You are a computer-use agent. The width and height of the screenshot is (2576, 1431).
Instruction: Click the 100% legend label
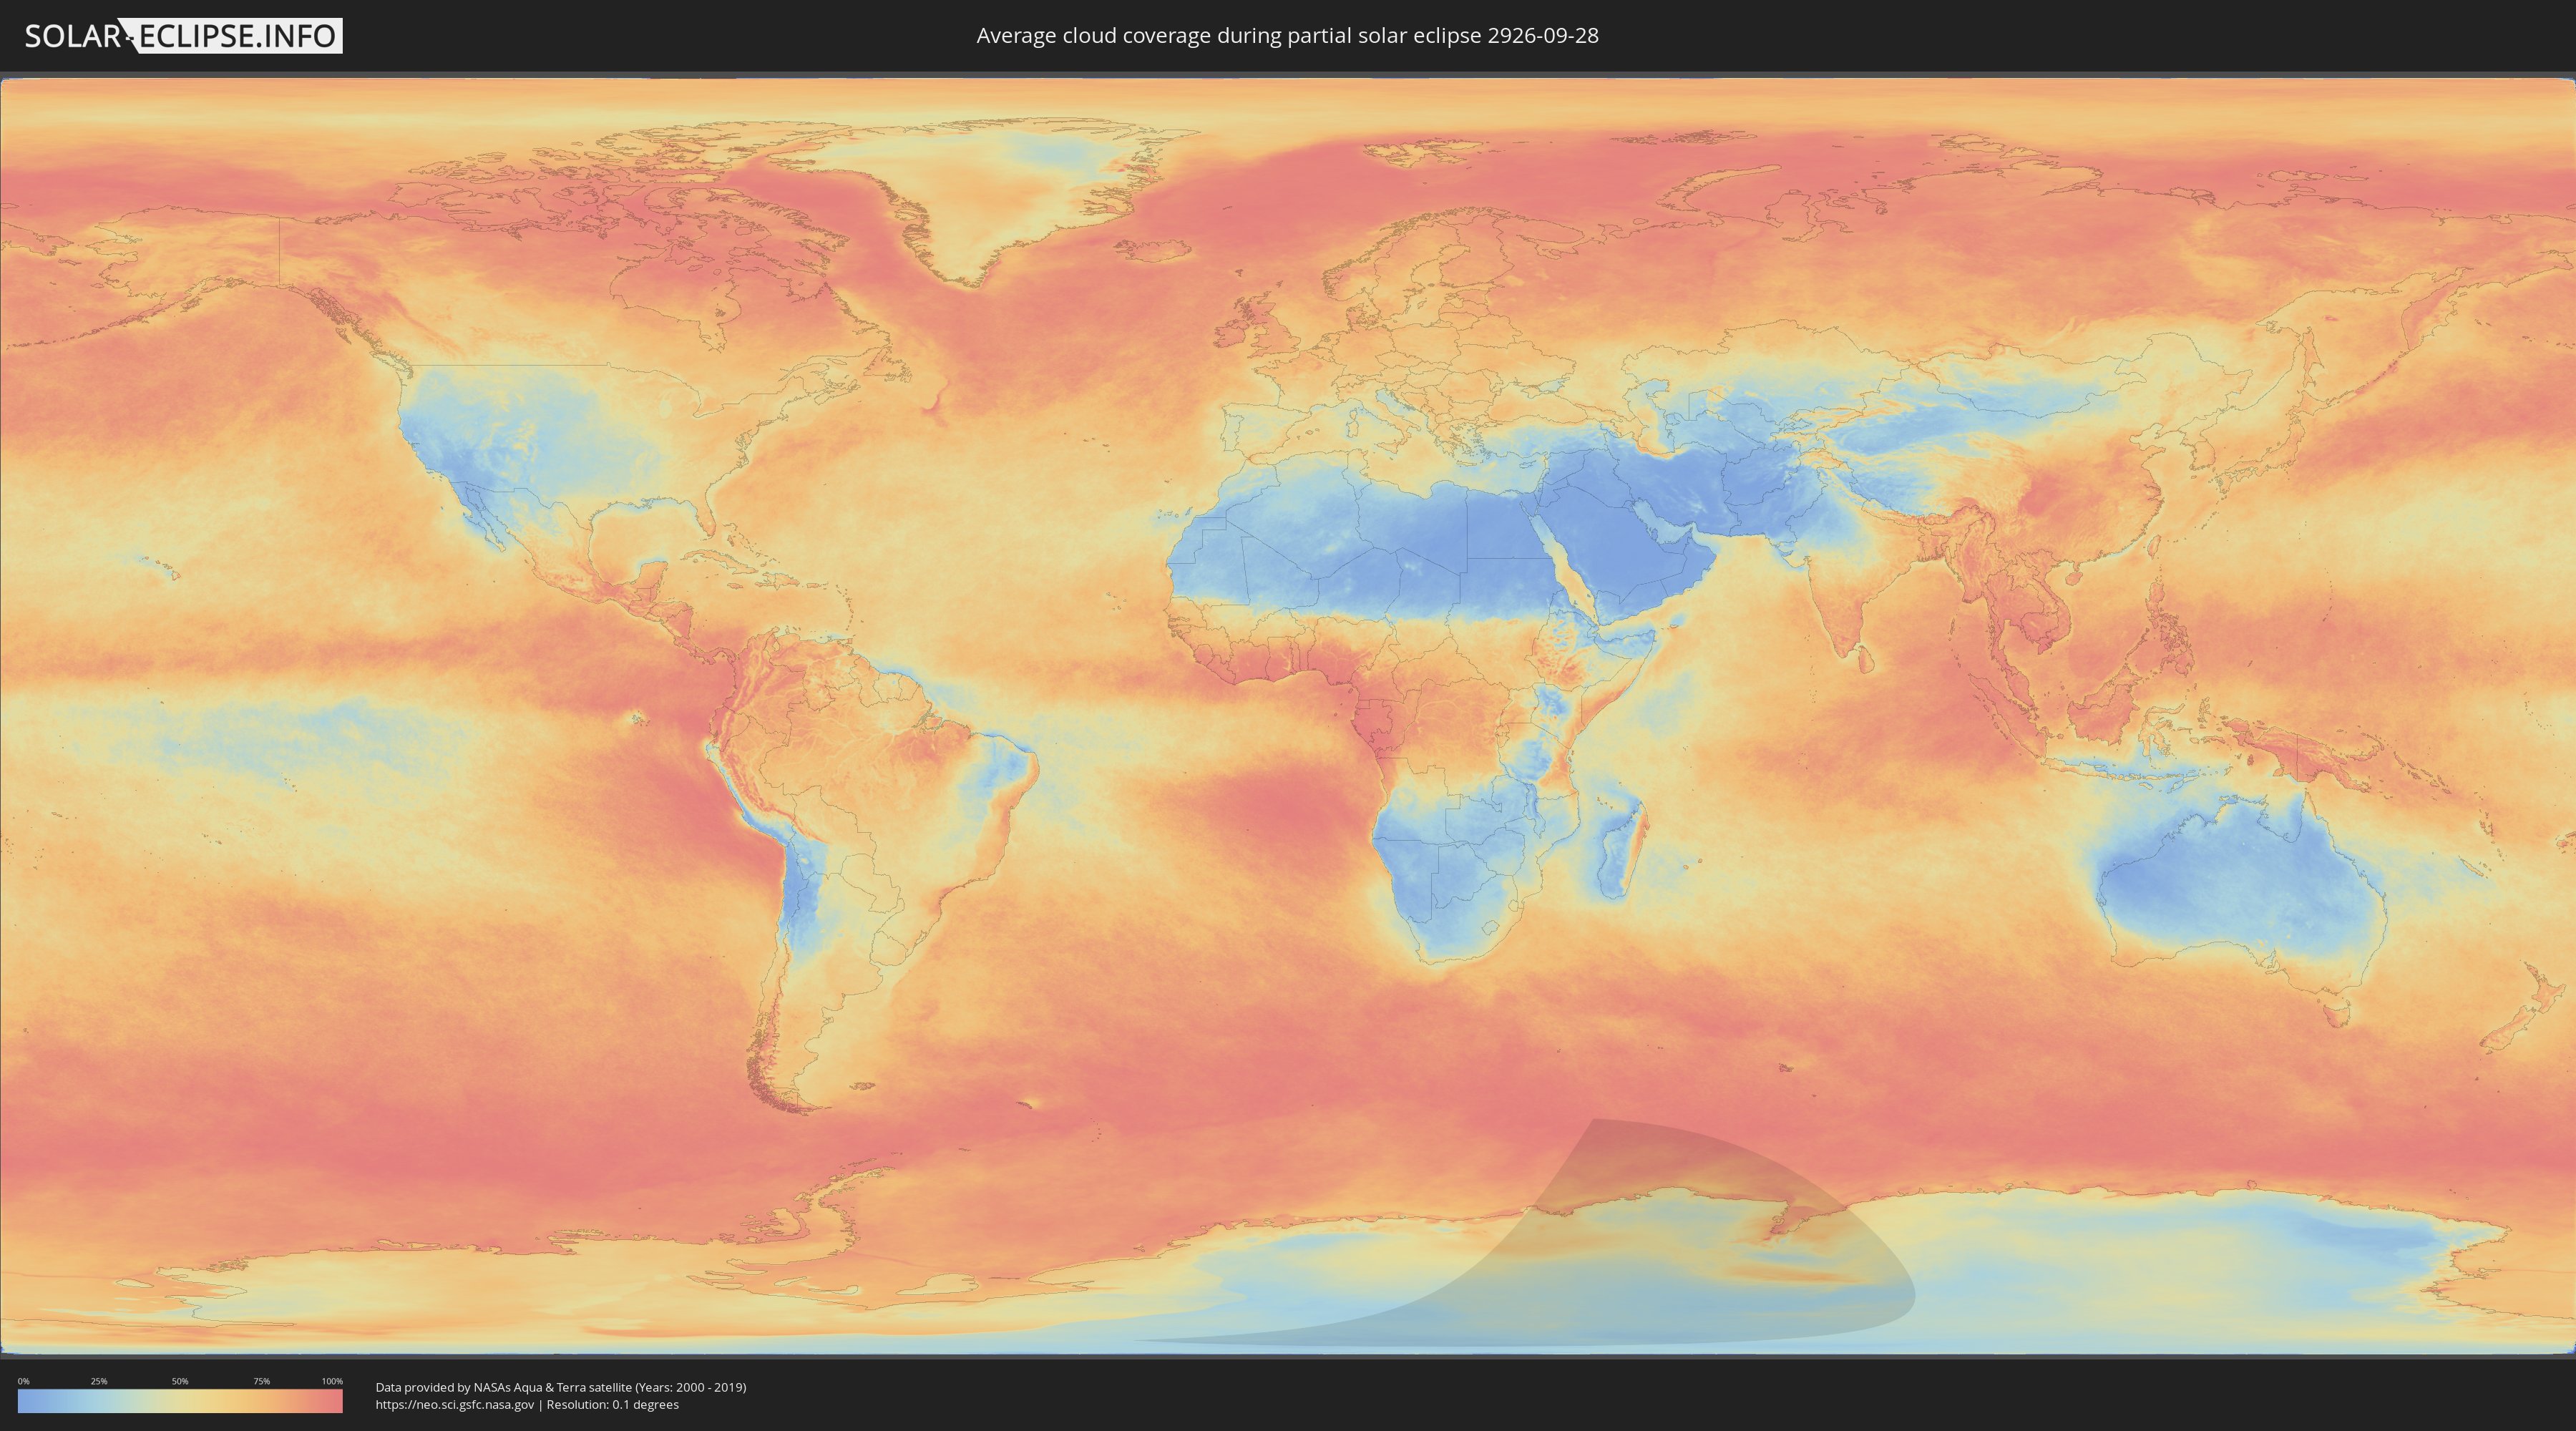tap(332, 1381)
